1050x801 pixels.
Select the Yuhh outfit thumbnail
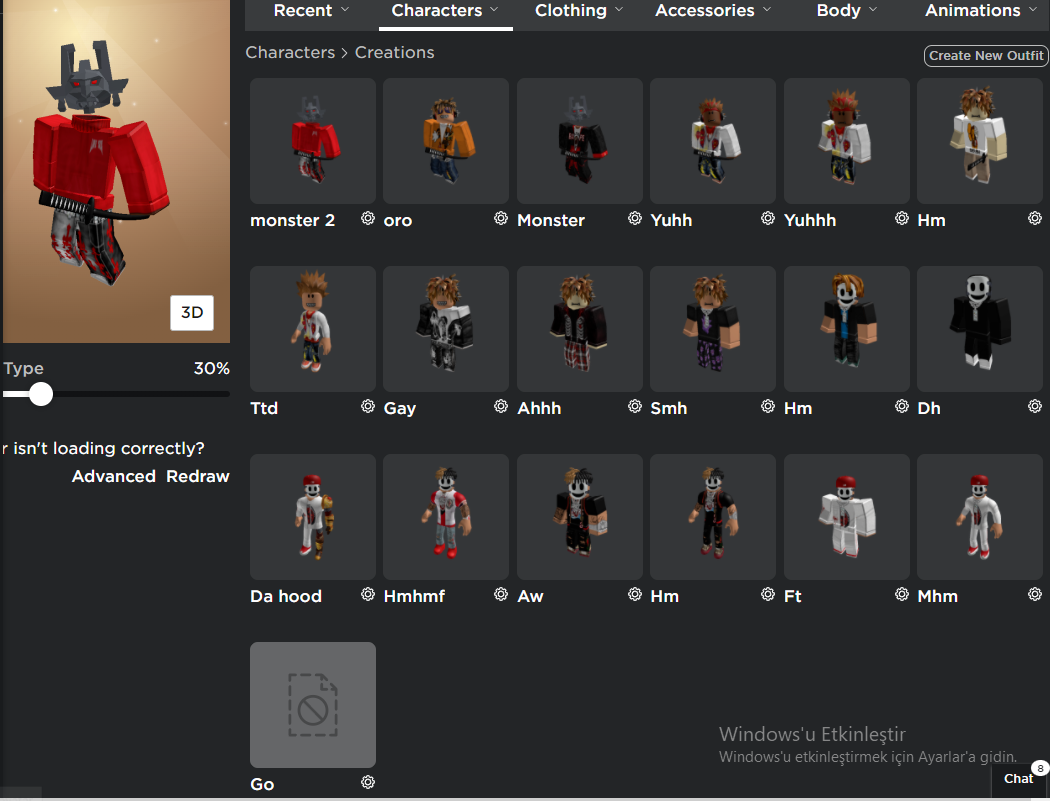(x=713, y=141)
